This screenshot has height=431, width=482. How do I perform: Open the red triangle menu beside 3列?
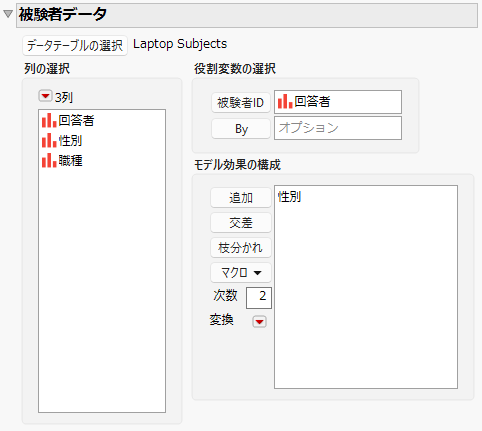(x=45, y=96)
